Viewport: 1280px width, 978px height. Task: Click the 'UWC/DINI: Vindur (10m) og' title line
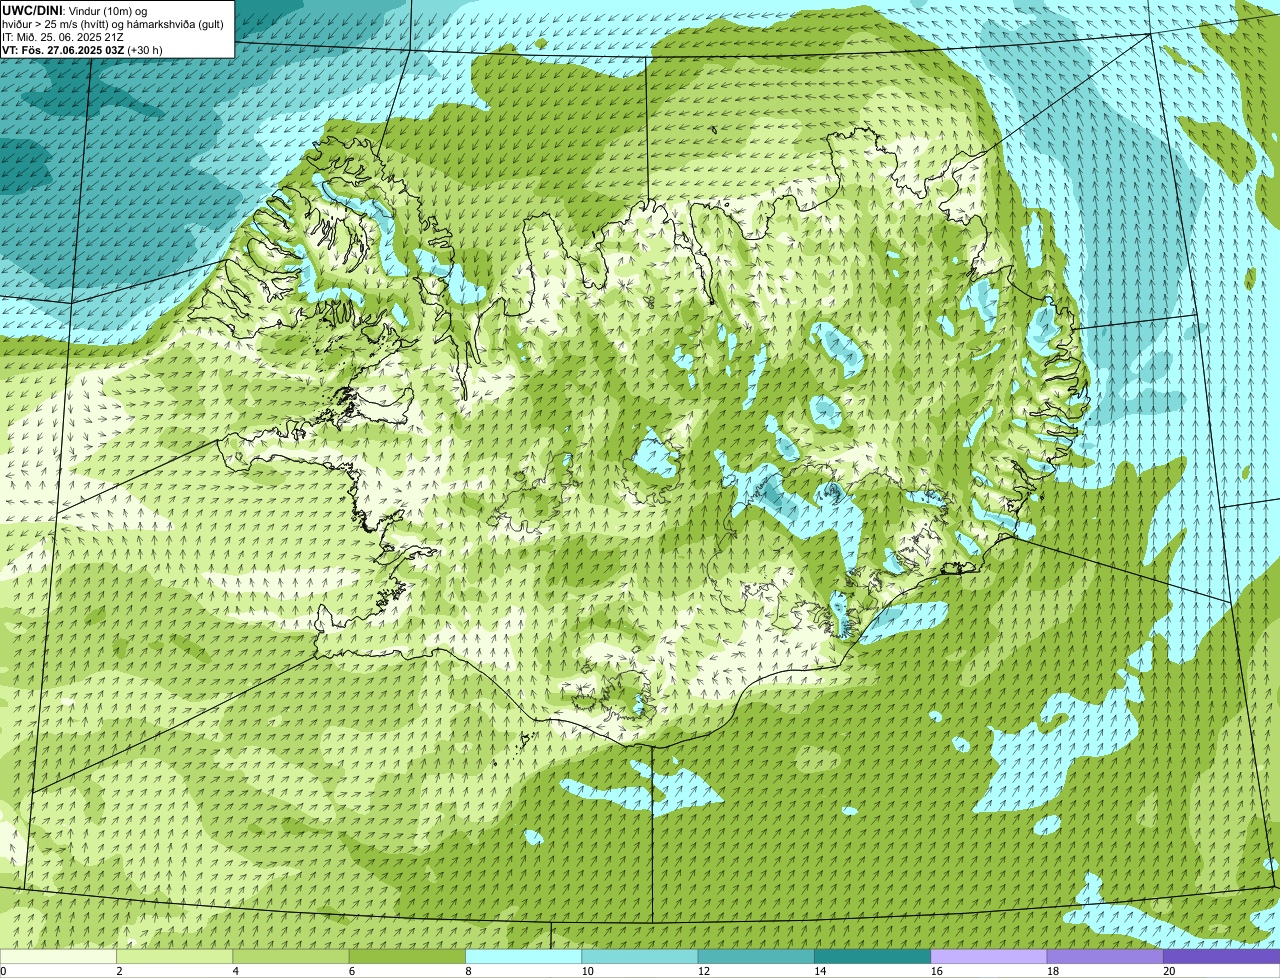point(75,10)
